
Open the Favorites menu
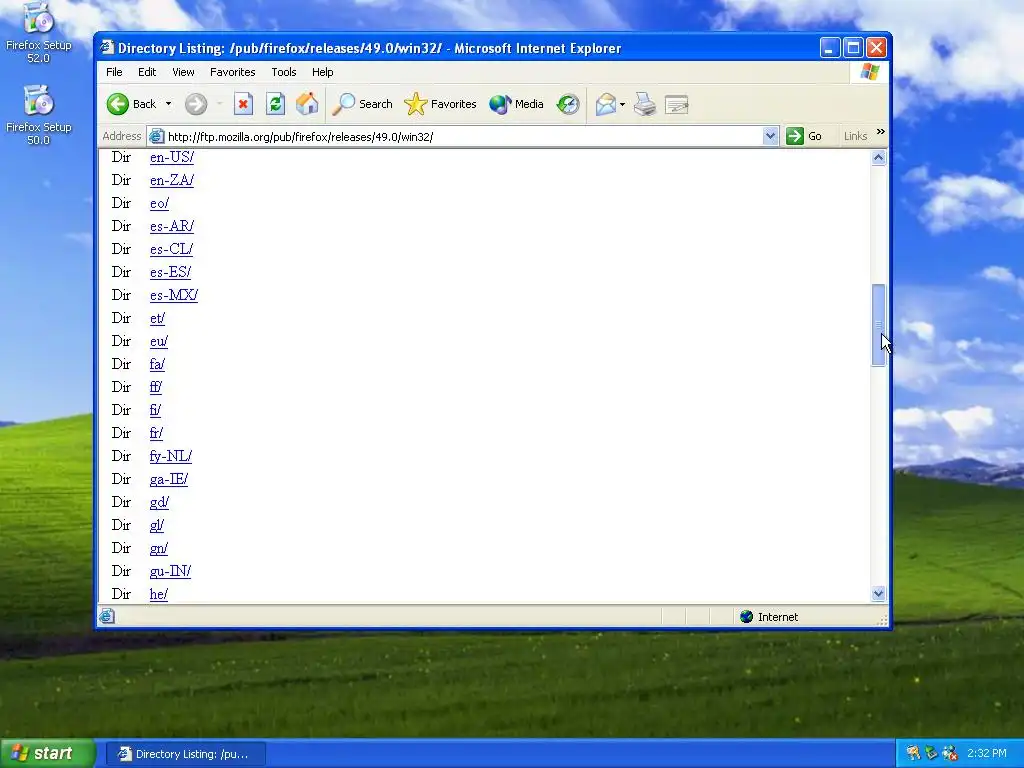point(232,72)
